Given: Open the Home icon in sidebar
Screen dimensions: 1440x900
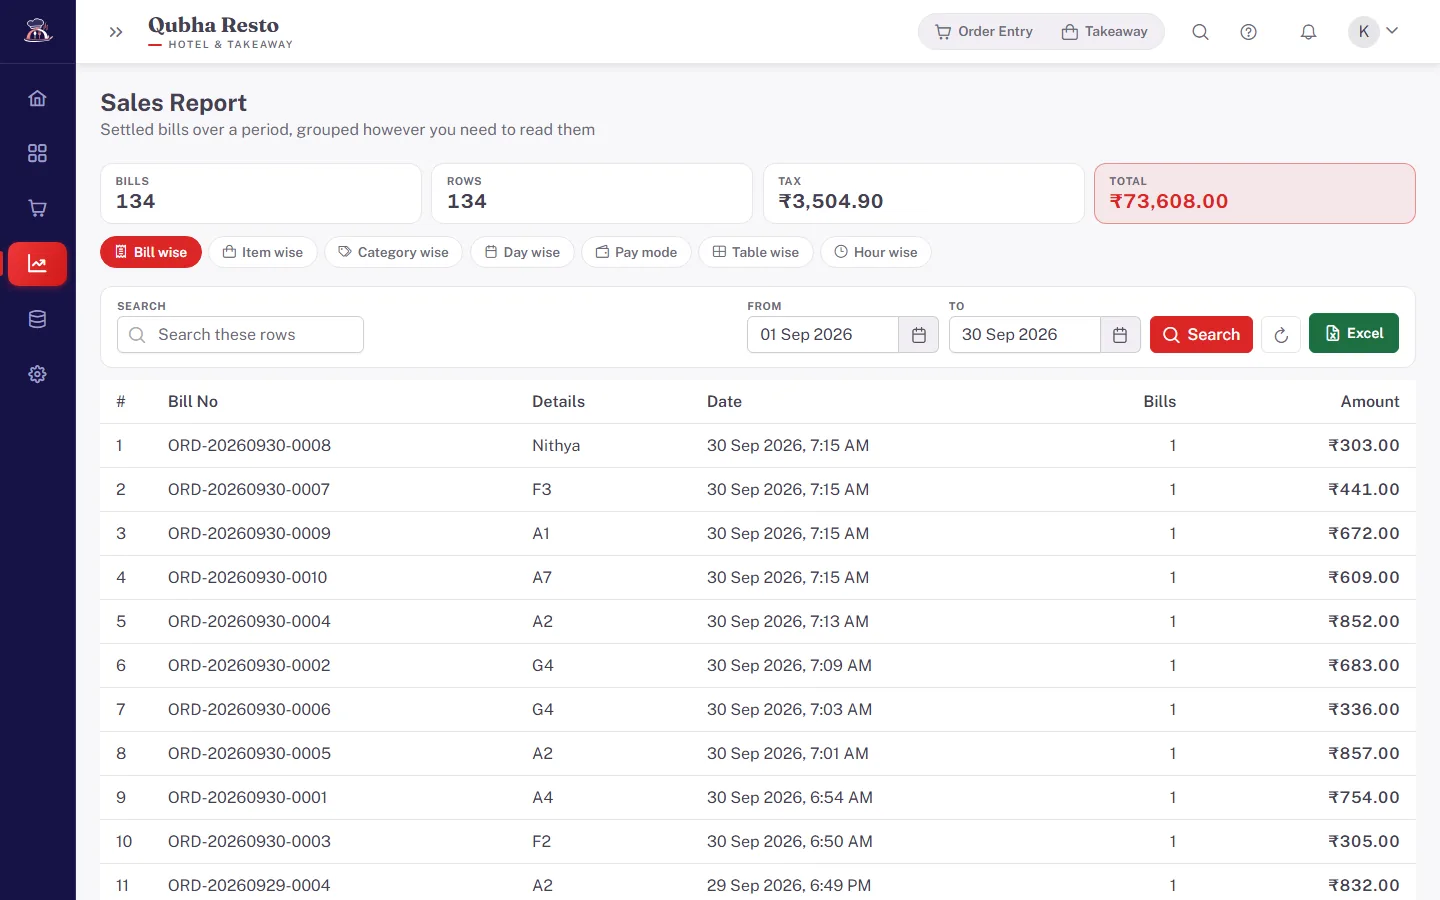Looking at the screenshot, I should [x=37, y=98].
